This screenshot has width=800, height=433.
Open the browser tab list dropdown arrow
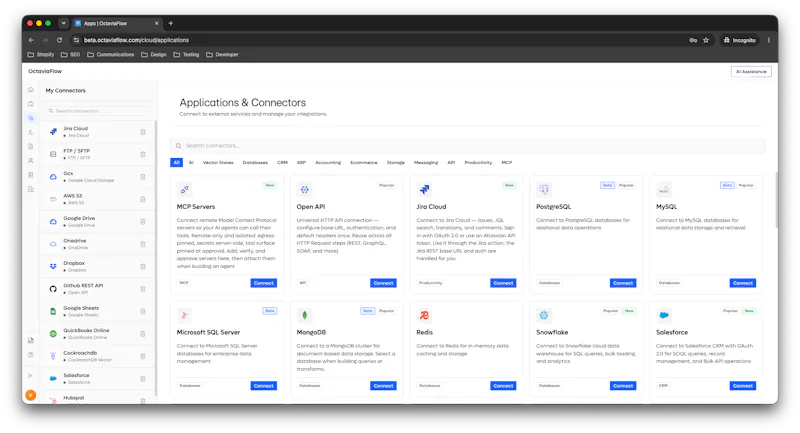(x=63, y=23)
